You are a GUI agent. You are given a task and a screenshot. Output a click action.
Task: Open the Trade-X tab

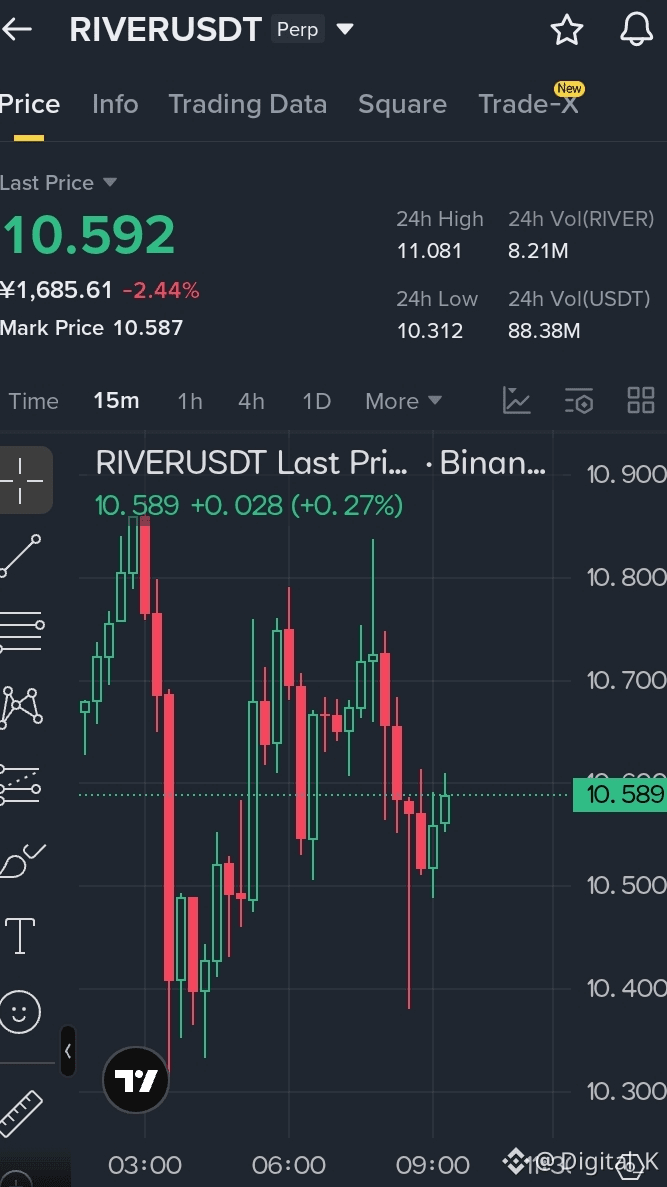pos(528,104)
